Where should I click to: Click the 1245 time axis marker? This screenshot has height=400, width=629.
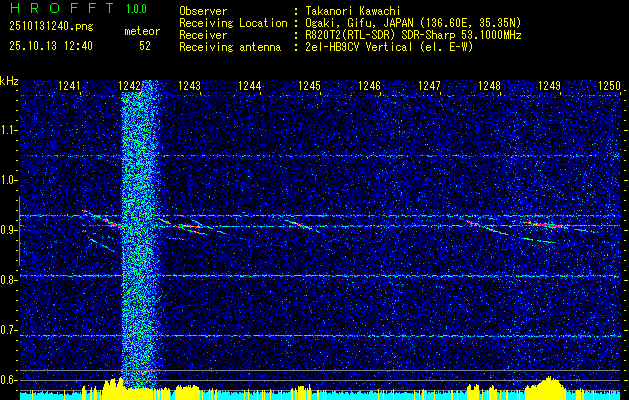click(309, 85)
